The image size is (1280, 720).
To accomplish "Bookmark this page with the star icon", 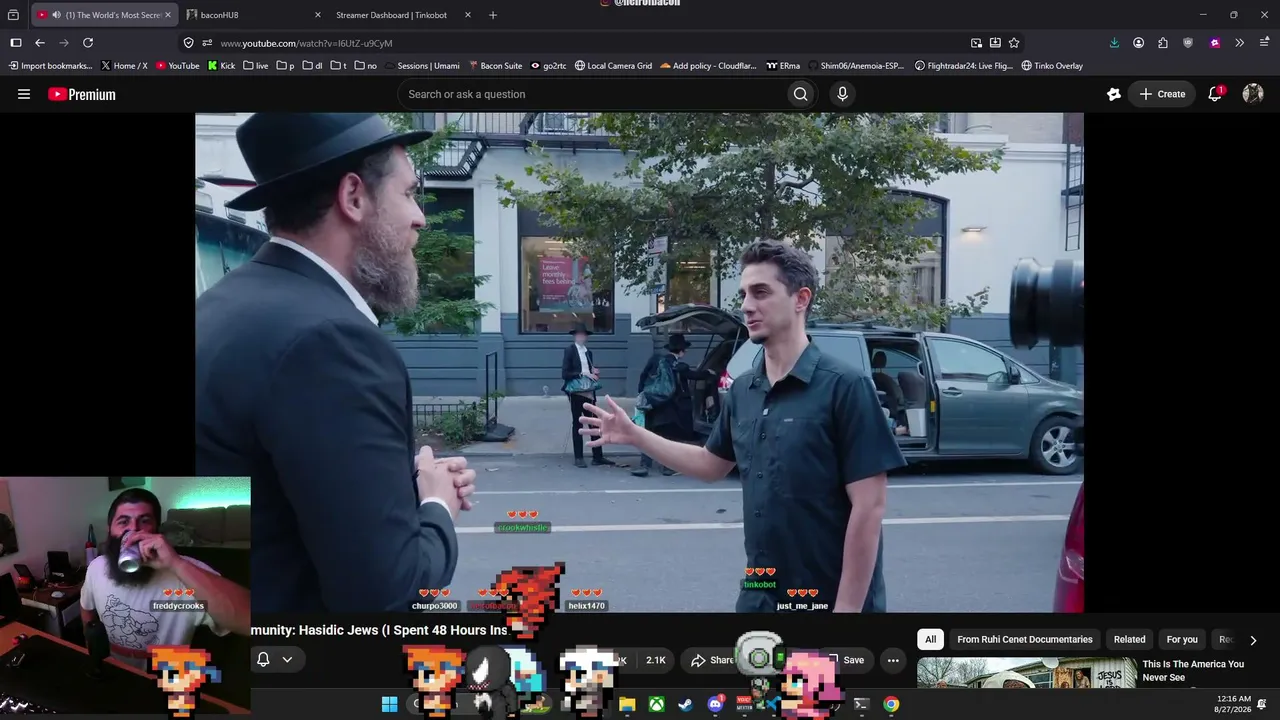I will [x=1014, y=43].
